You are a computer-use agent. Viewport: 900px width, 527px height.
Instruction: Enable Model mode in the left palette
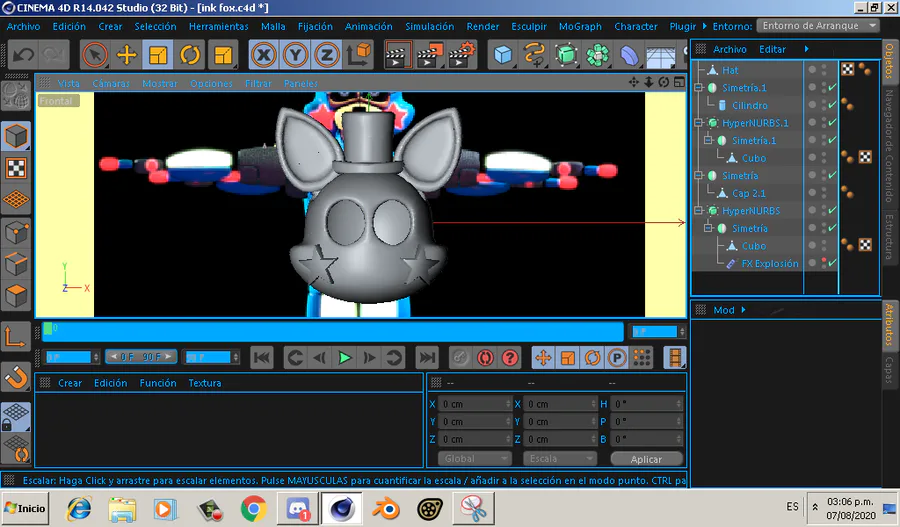coord(16,137)
